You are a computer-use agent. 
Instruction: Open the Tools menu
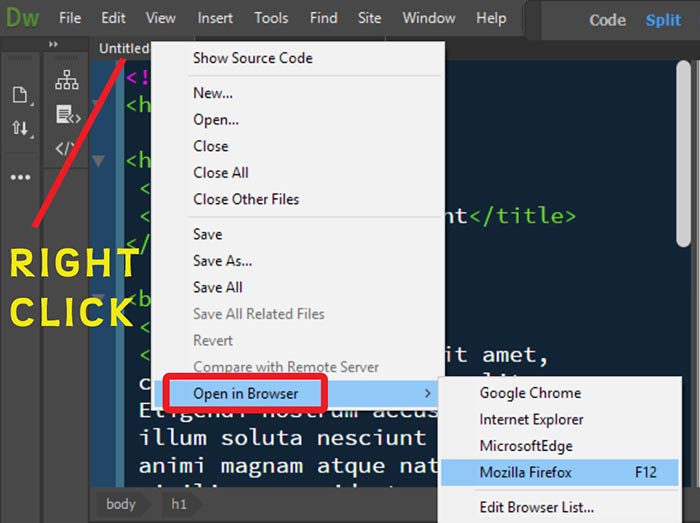[x=271, y=18]
